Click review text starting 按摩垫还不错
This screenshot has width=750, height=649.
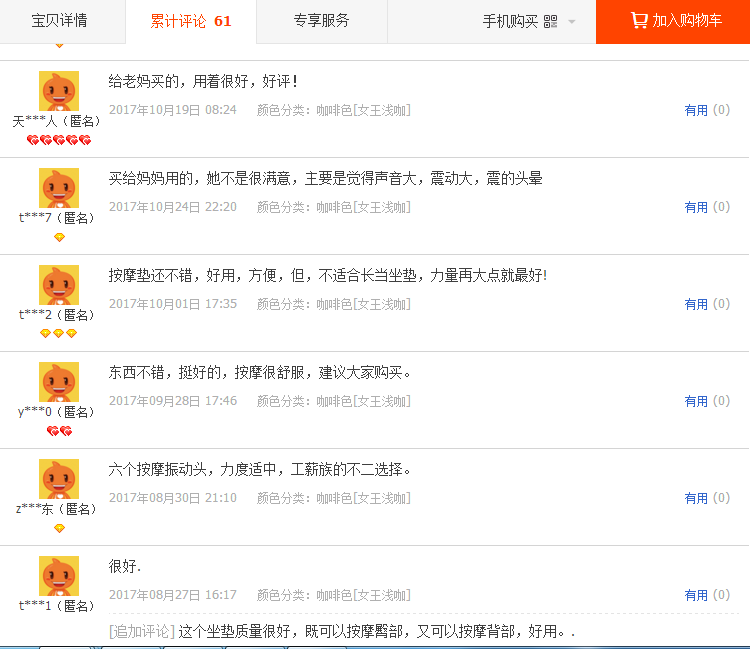(328, 276)
